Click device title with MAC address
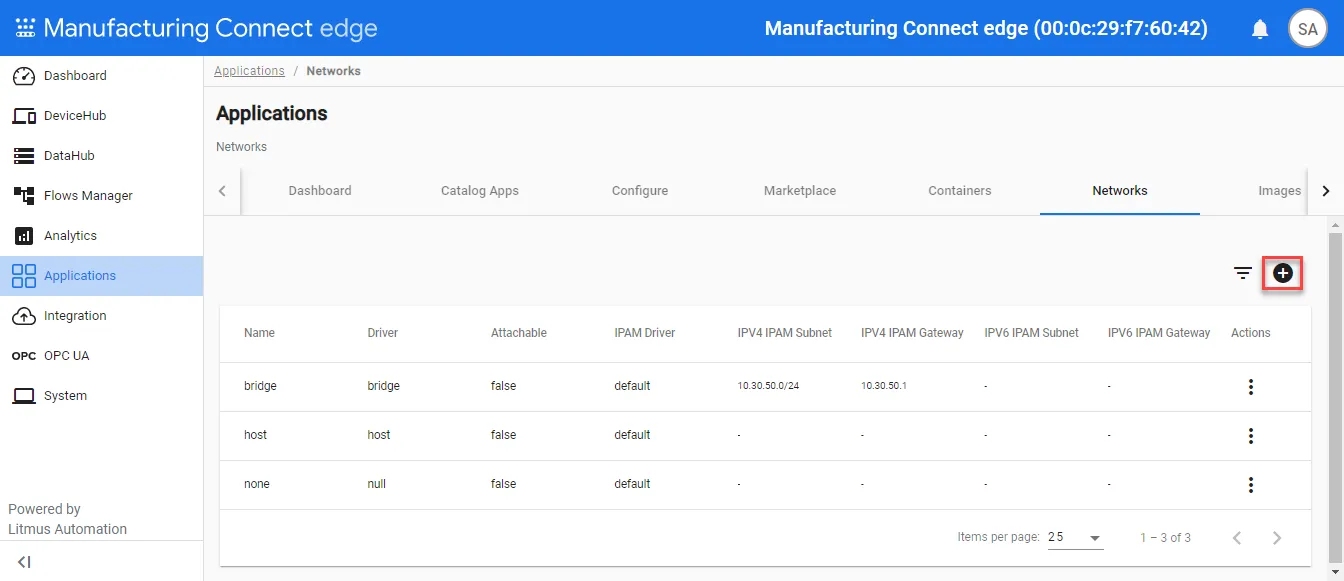The height and width of the screenshot is (581, 1344). tap(986, 28)
